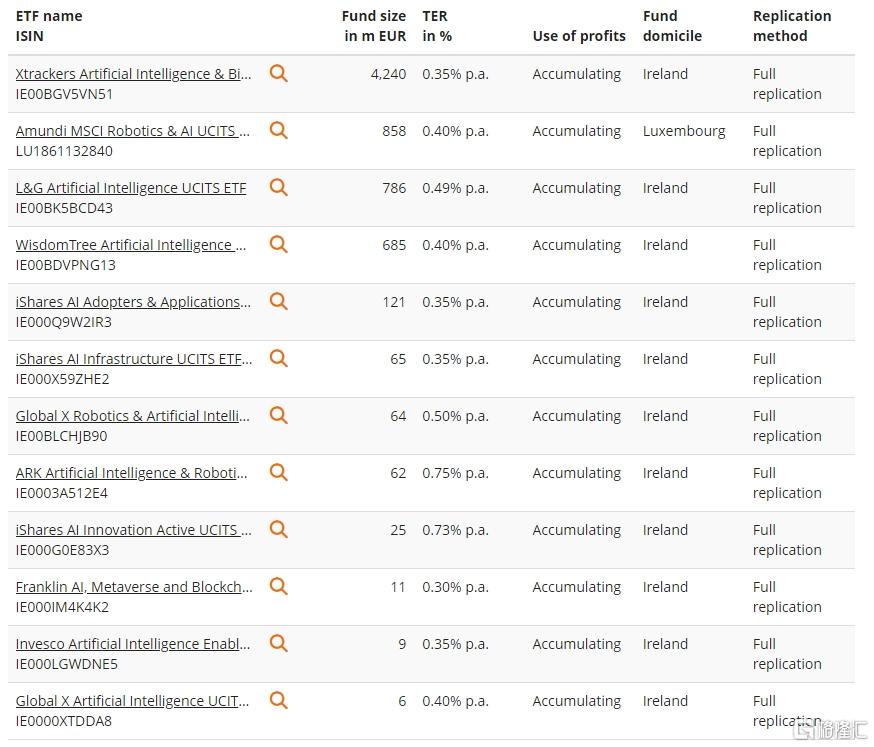Select ISIN IE000LGWDNE5
This screenshot has width=874, height=747.
(x=67, y=664)
